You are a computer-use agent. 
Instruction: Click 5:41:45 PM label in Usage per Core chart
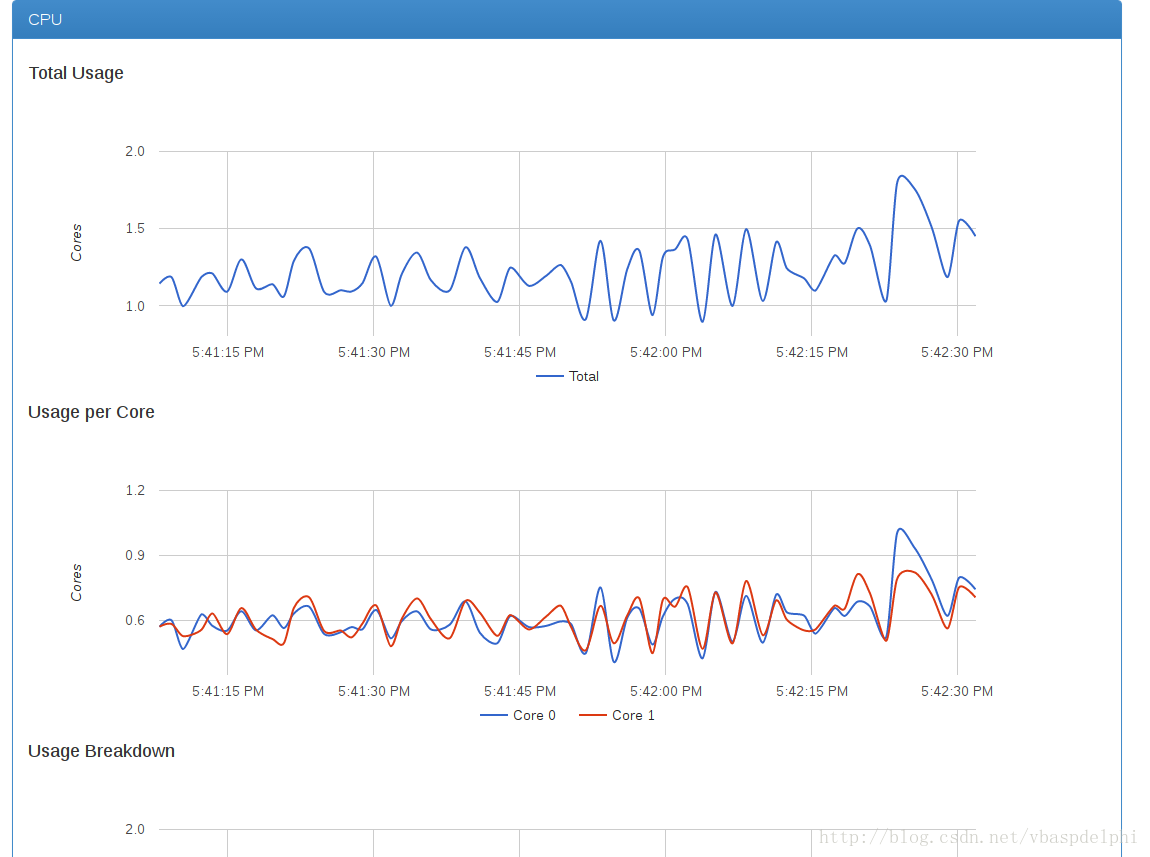coord(519,691)
